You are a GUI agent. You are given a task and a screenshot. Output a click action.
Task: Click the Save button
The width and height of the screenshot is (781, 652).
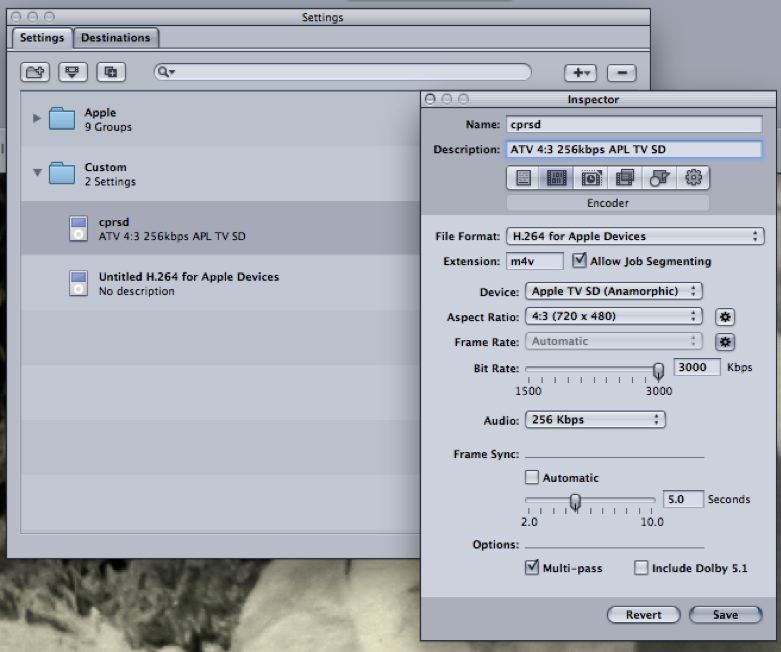pos(725,615)
